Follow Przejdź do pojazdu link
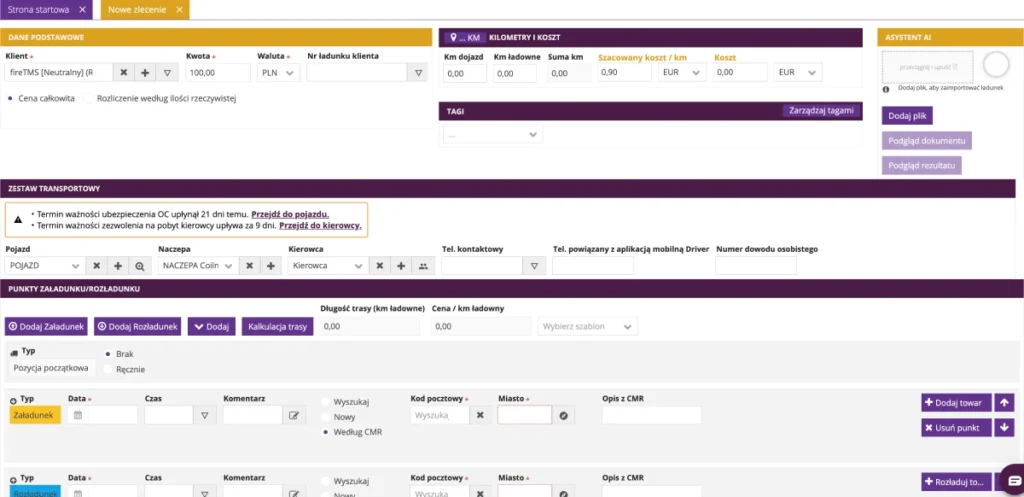The width and height of the screenshot is (1024, 497). pos(290,214)
